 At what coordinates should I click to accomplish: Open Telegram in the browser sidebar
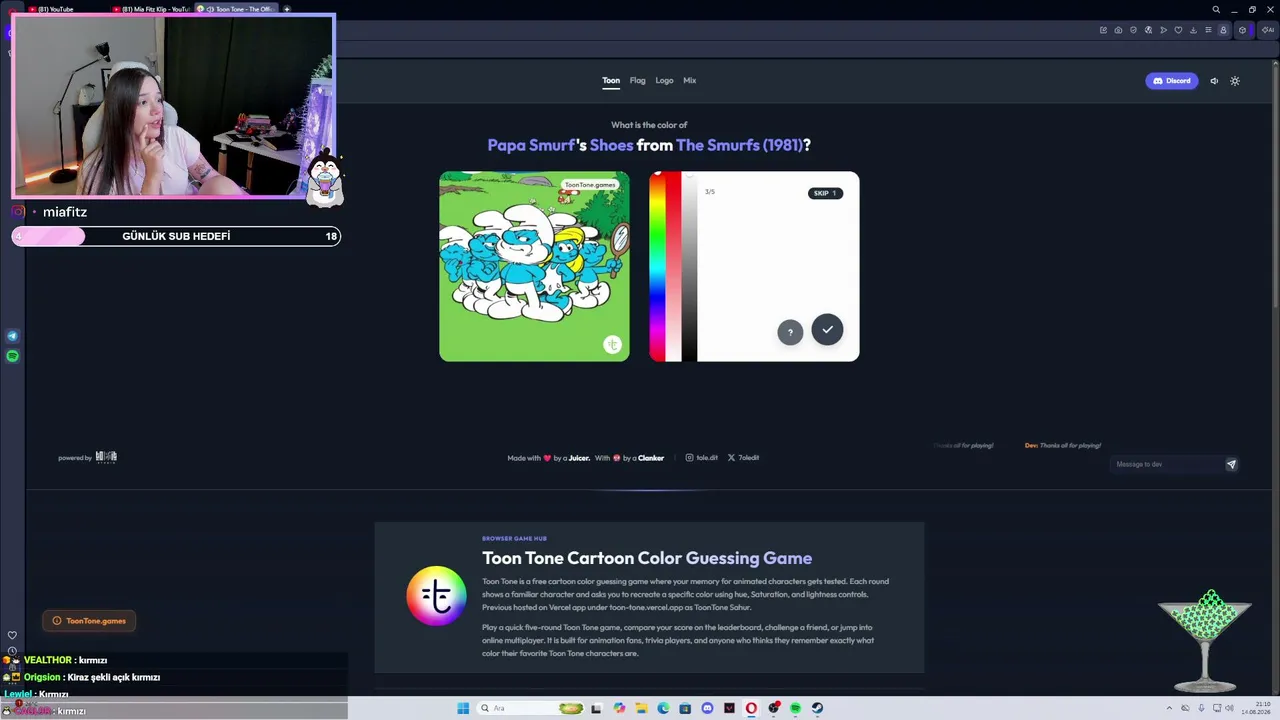point(13,336)
